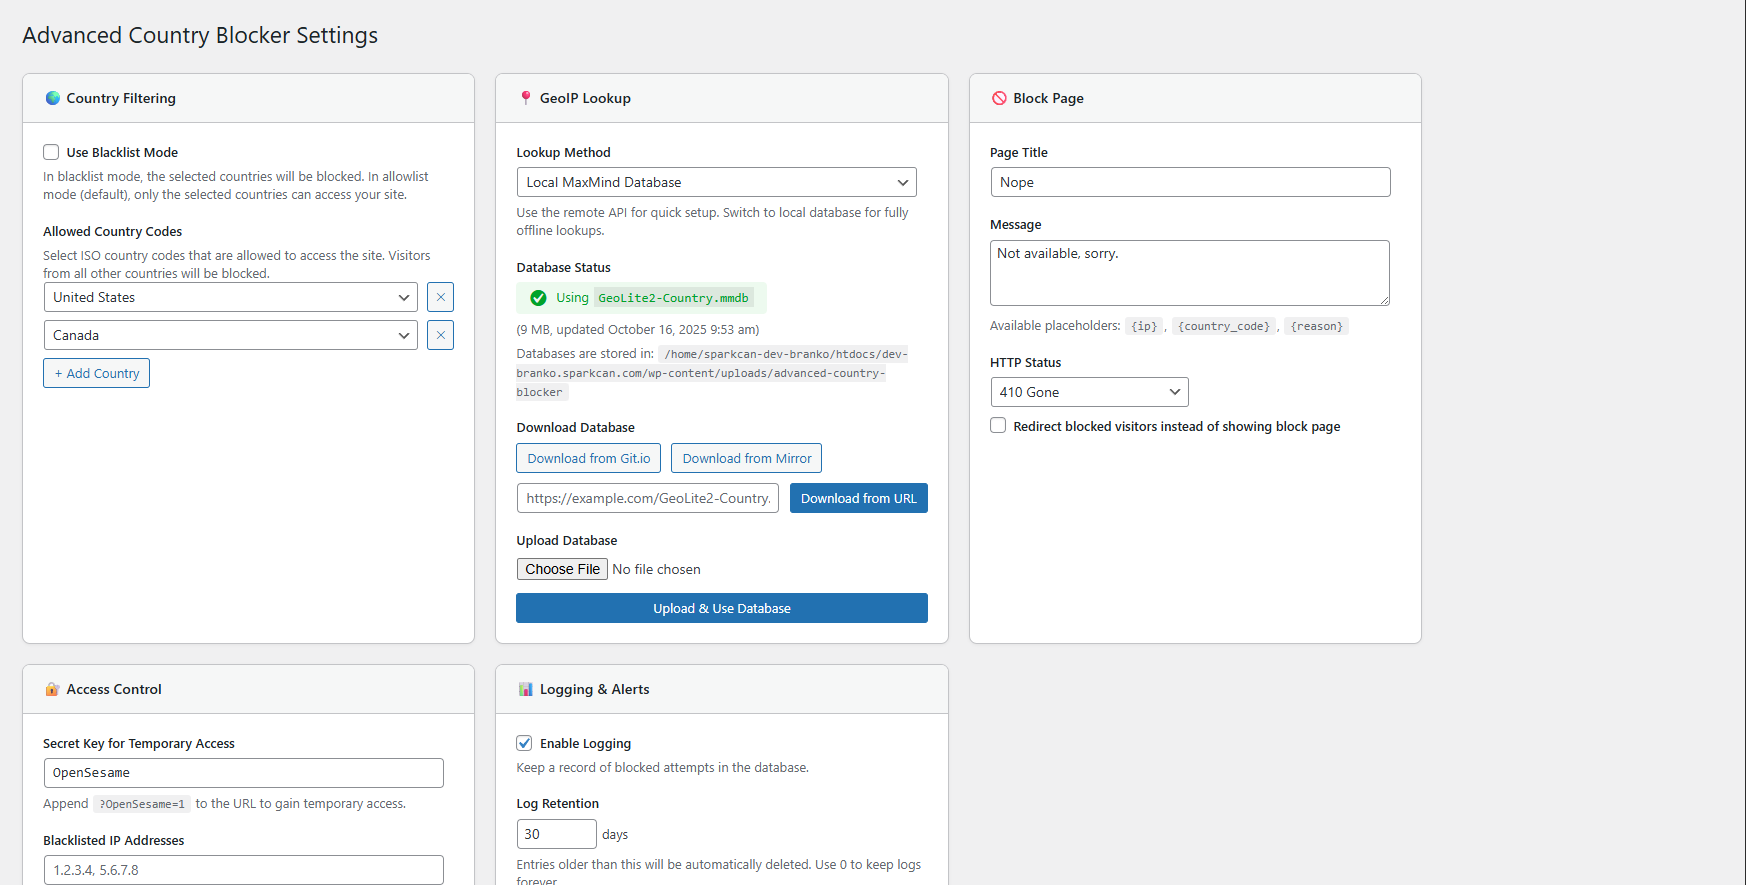Click Upload & Use Database button
Image resolution: width=1746 pixels, height=885 pixels.
721,608
